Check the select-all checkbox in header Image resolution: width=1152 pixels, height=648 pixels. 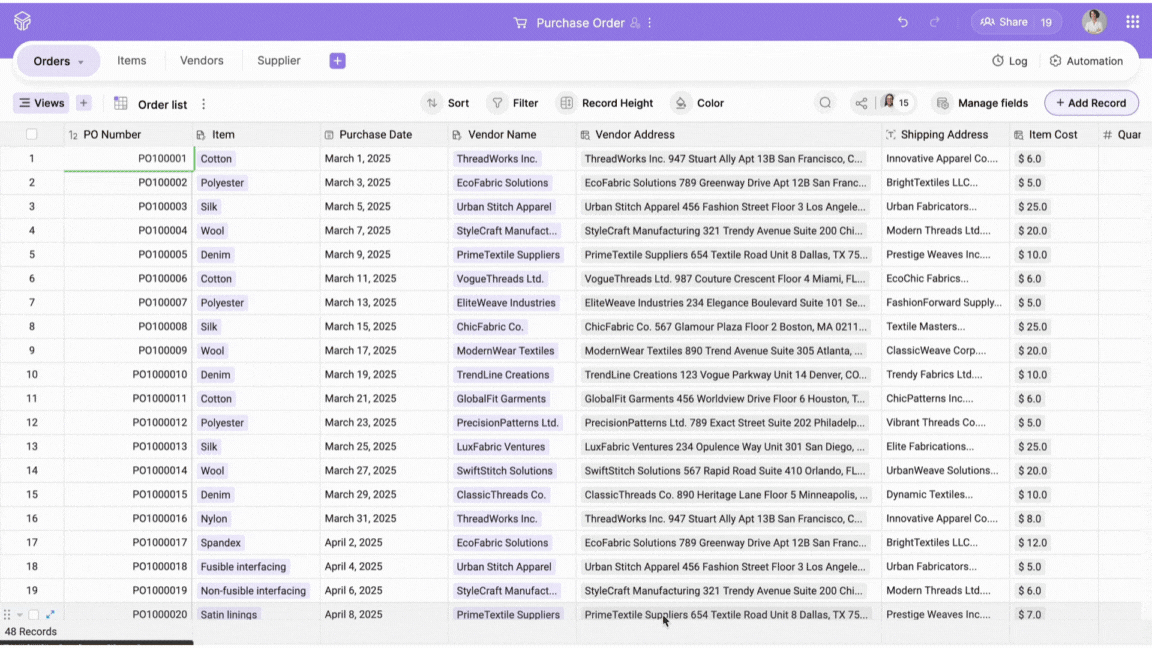pos(32,135)
